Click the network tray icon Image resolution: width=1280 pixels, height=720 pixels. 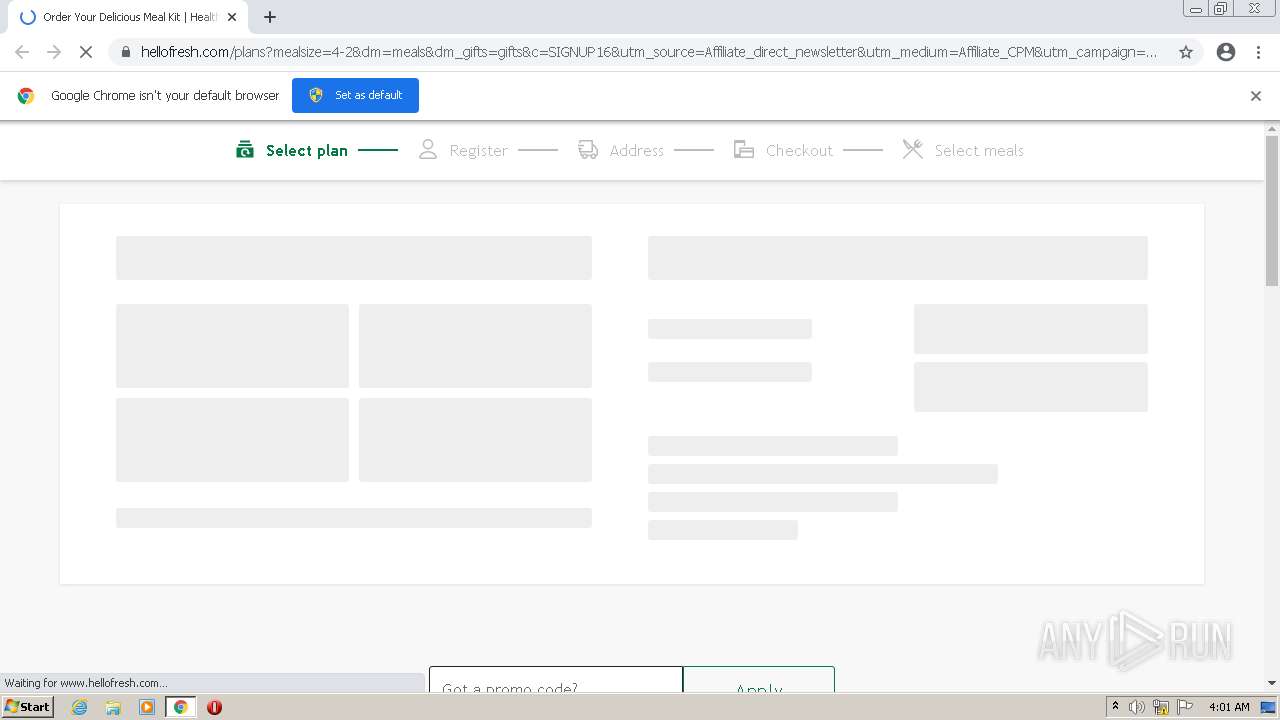[1161, 707]
